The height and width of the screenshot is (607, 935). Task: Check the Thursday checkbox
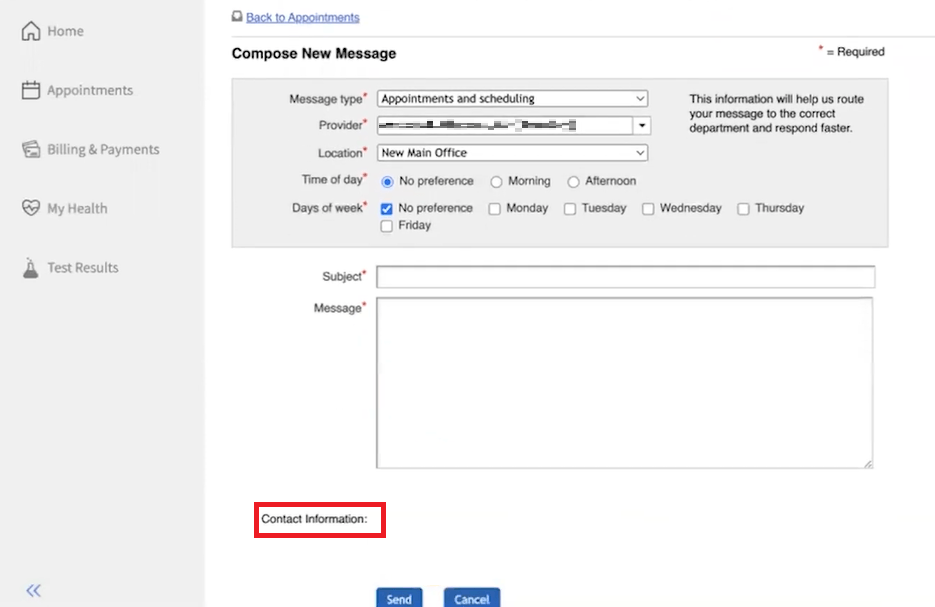coord(743,208)
